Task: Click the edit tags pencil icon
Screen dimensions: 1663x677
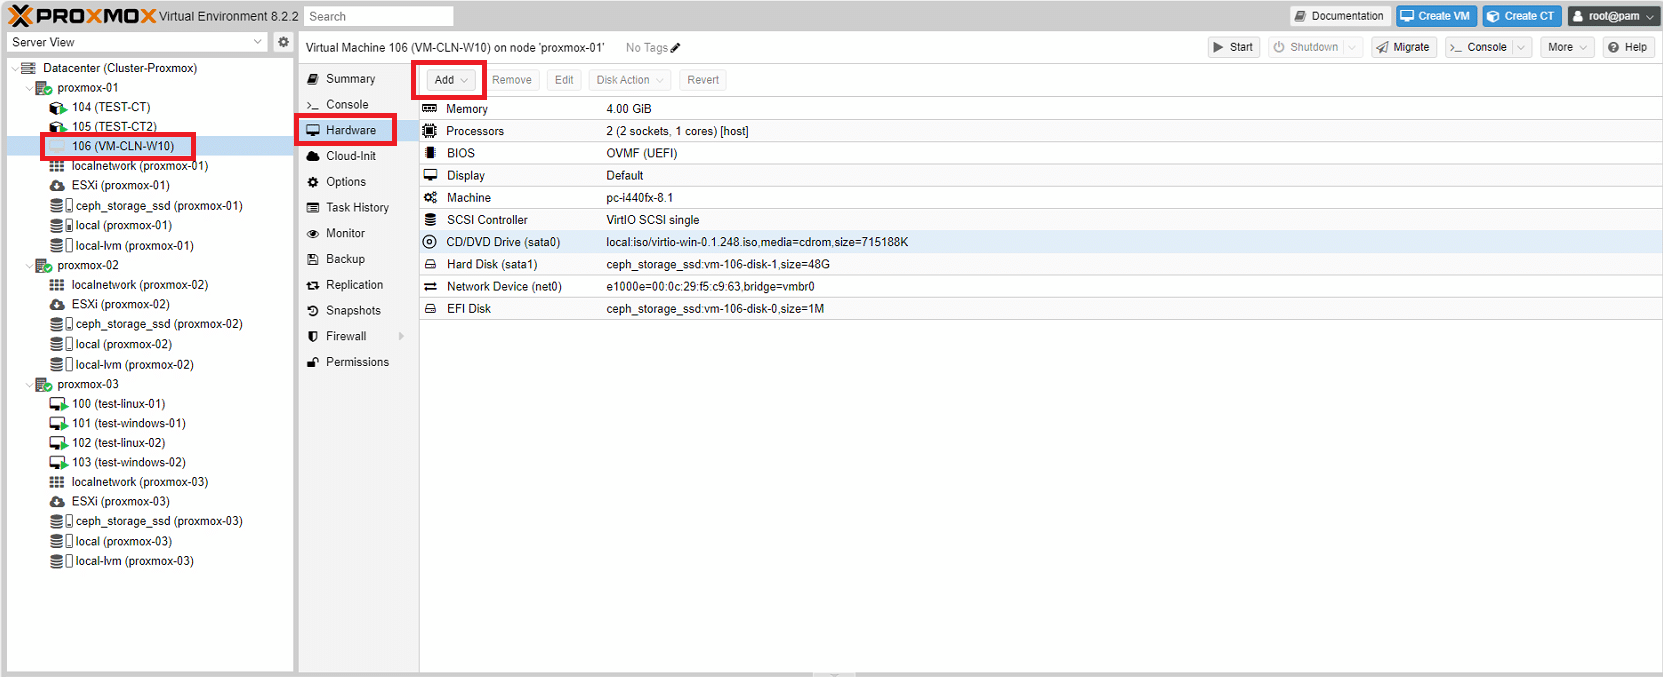Action: click(676, 48)
